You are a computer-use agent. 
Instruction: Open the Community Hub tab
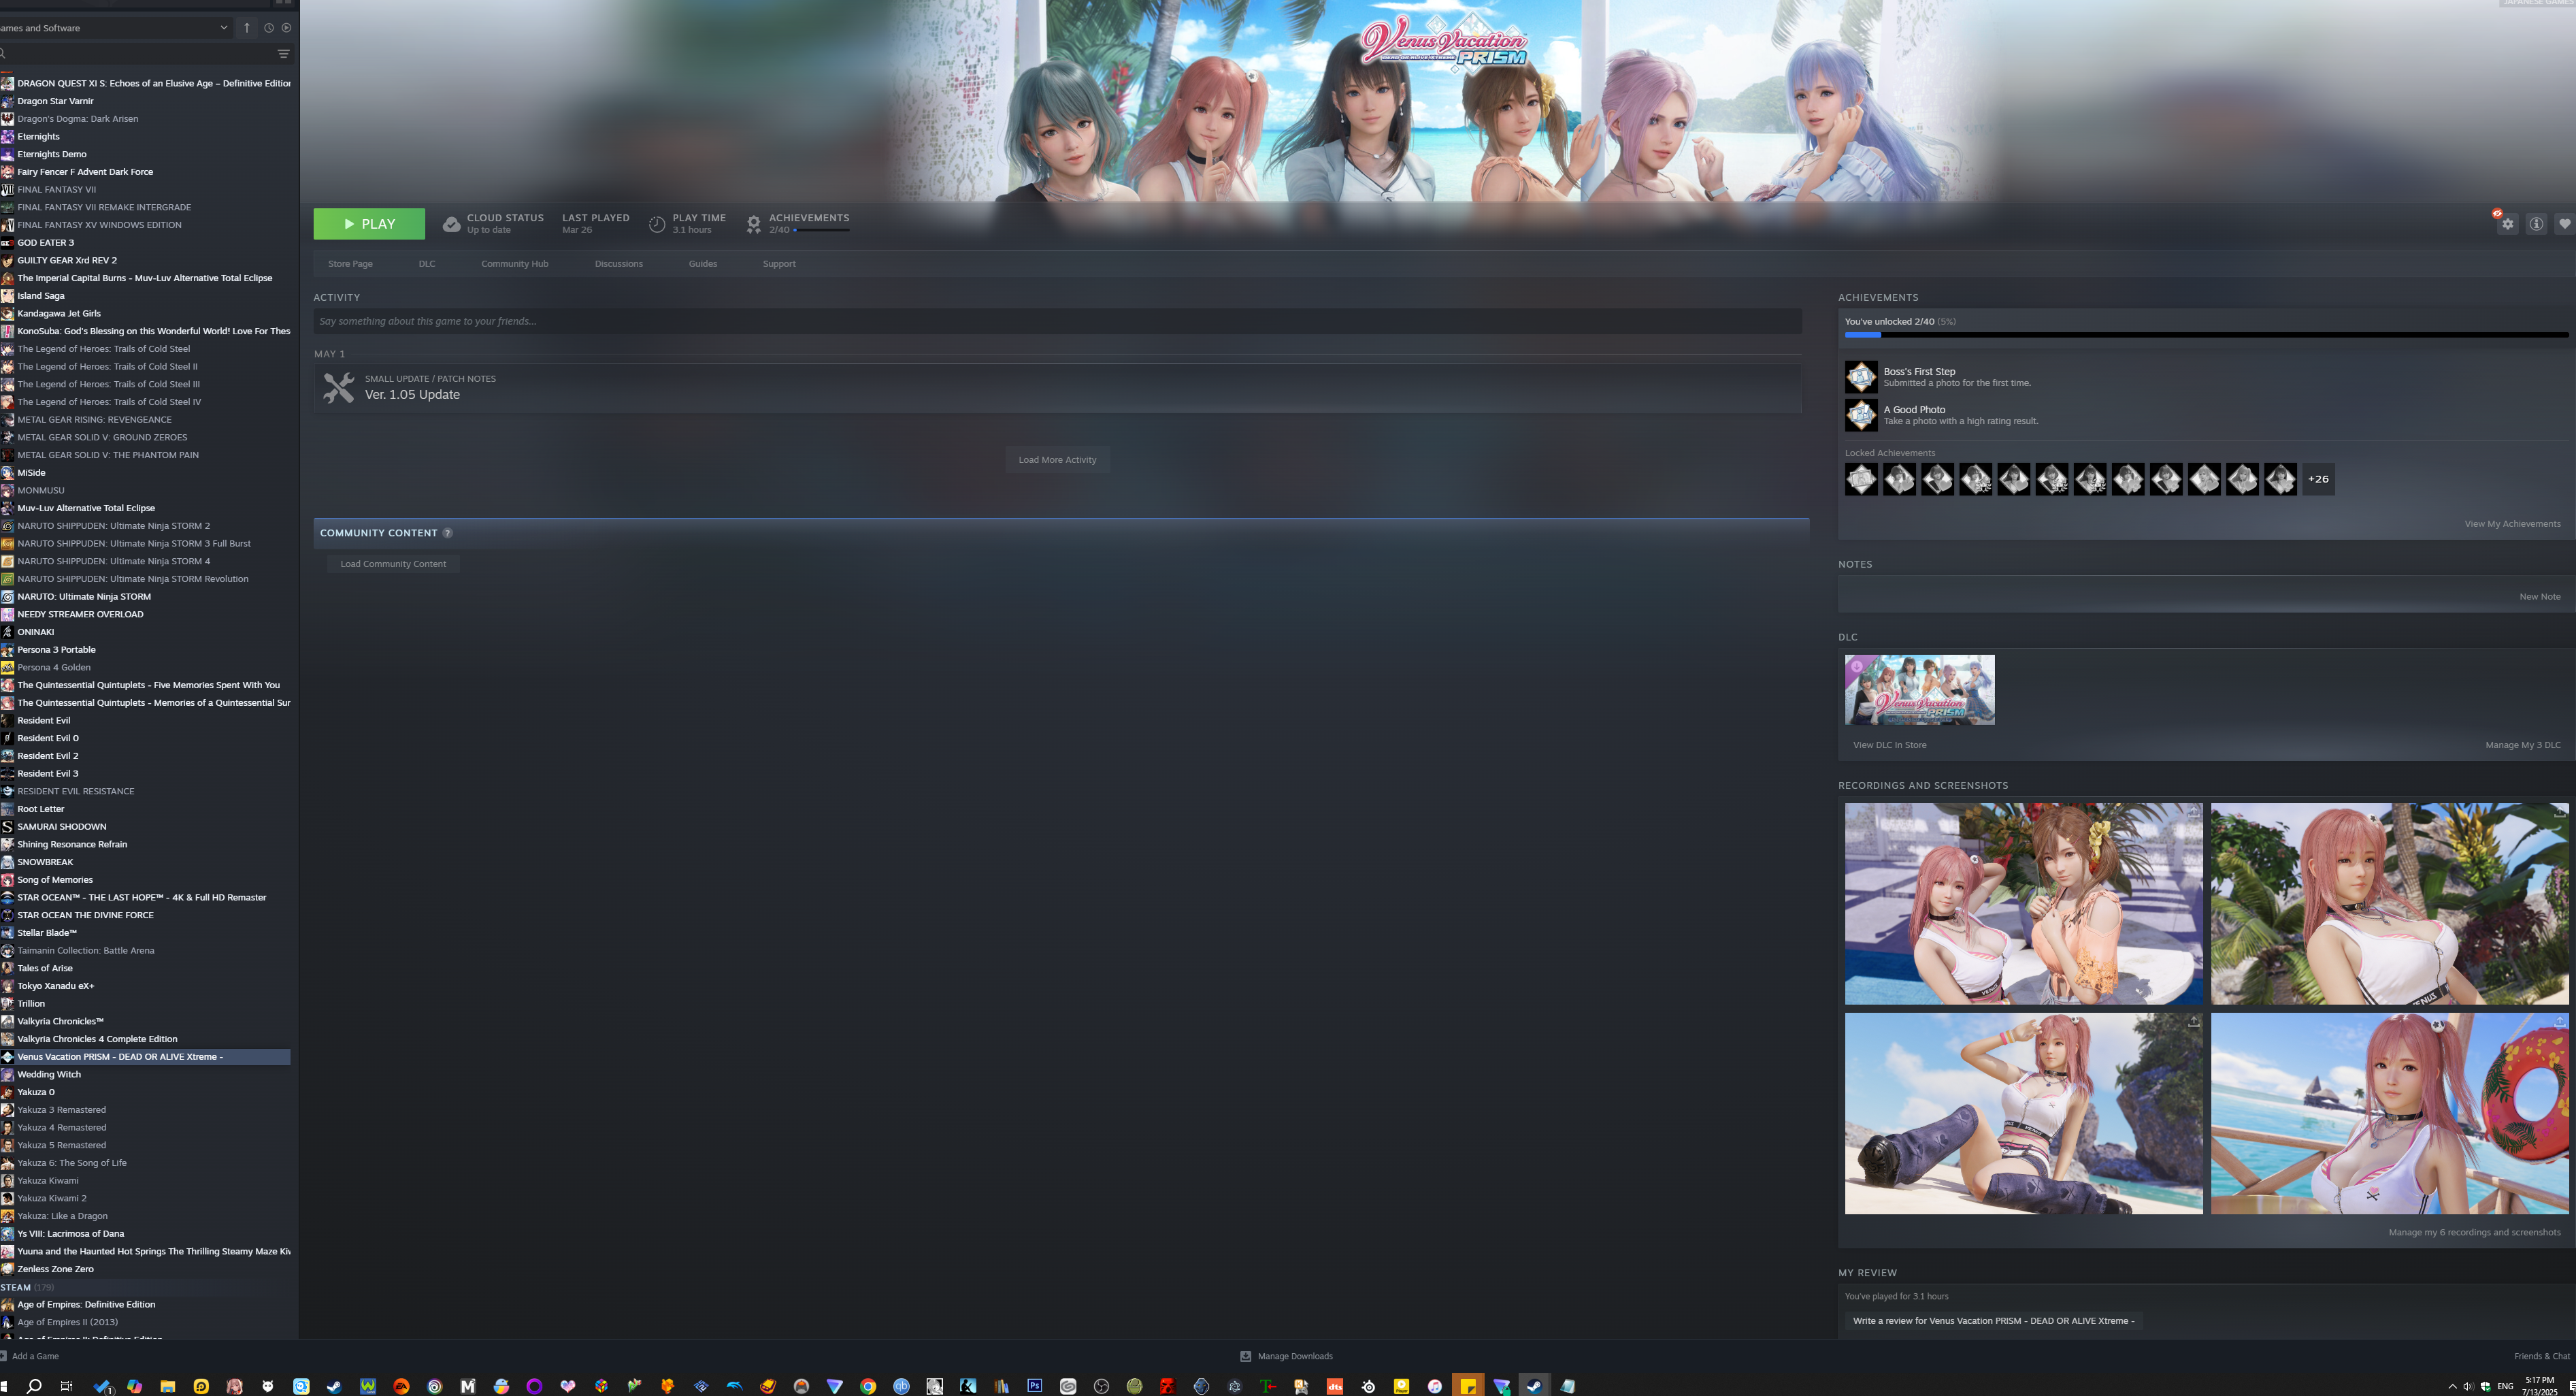point(514,264)
